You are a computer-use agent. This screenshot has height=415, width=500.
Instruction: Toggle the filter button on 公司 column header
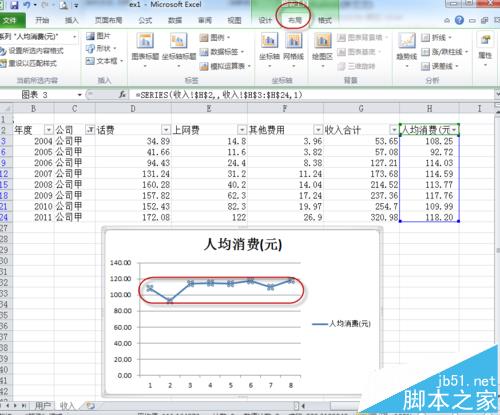pyautogui.click(x=90, y=129)
